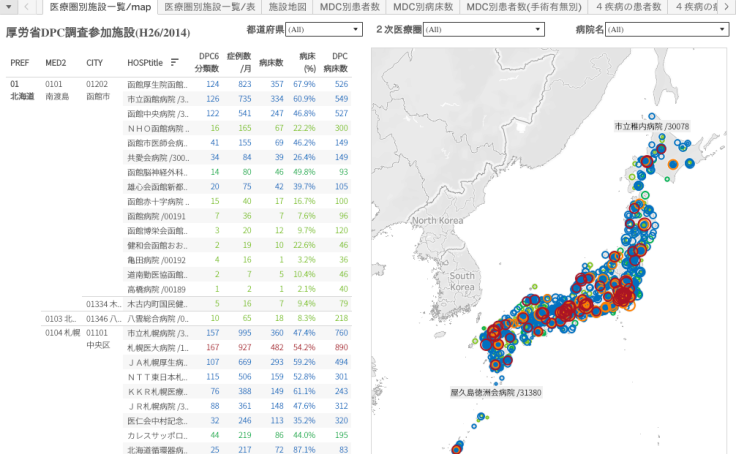Click the sort icon beside HOSPtitle
736x454 pixels.
coord(175,63)
